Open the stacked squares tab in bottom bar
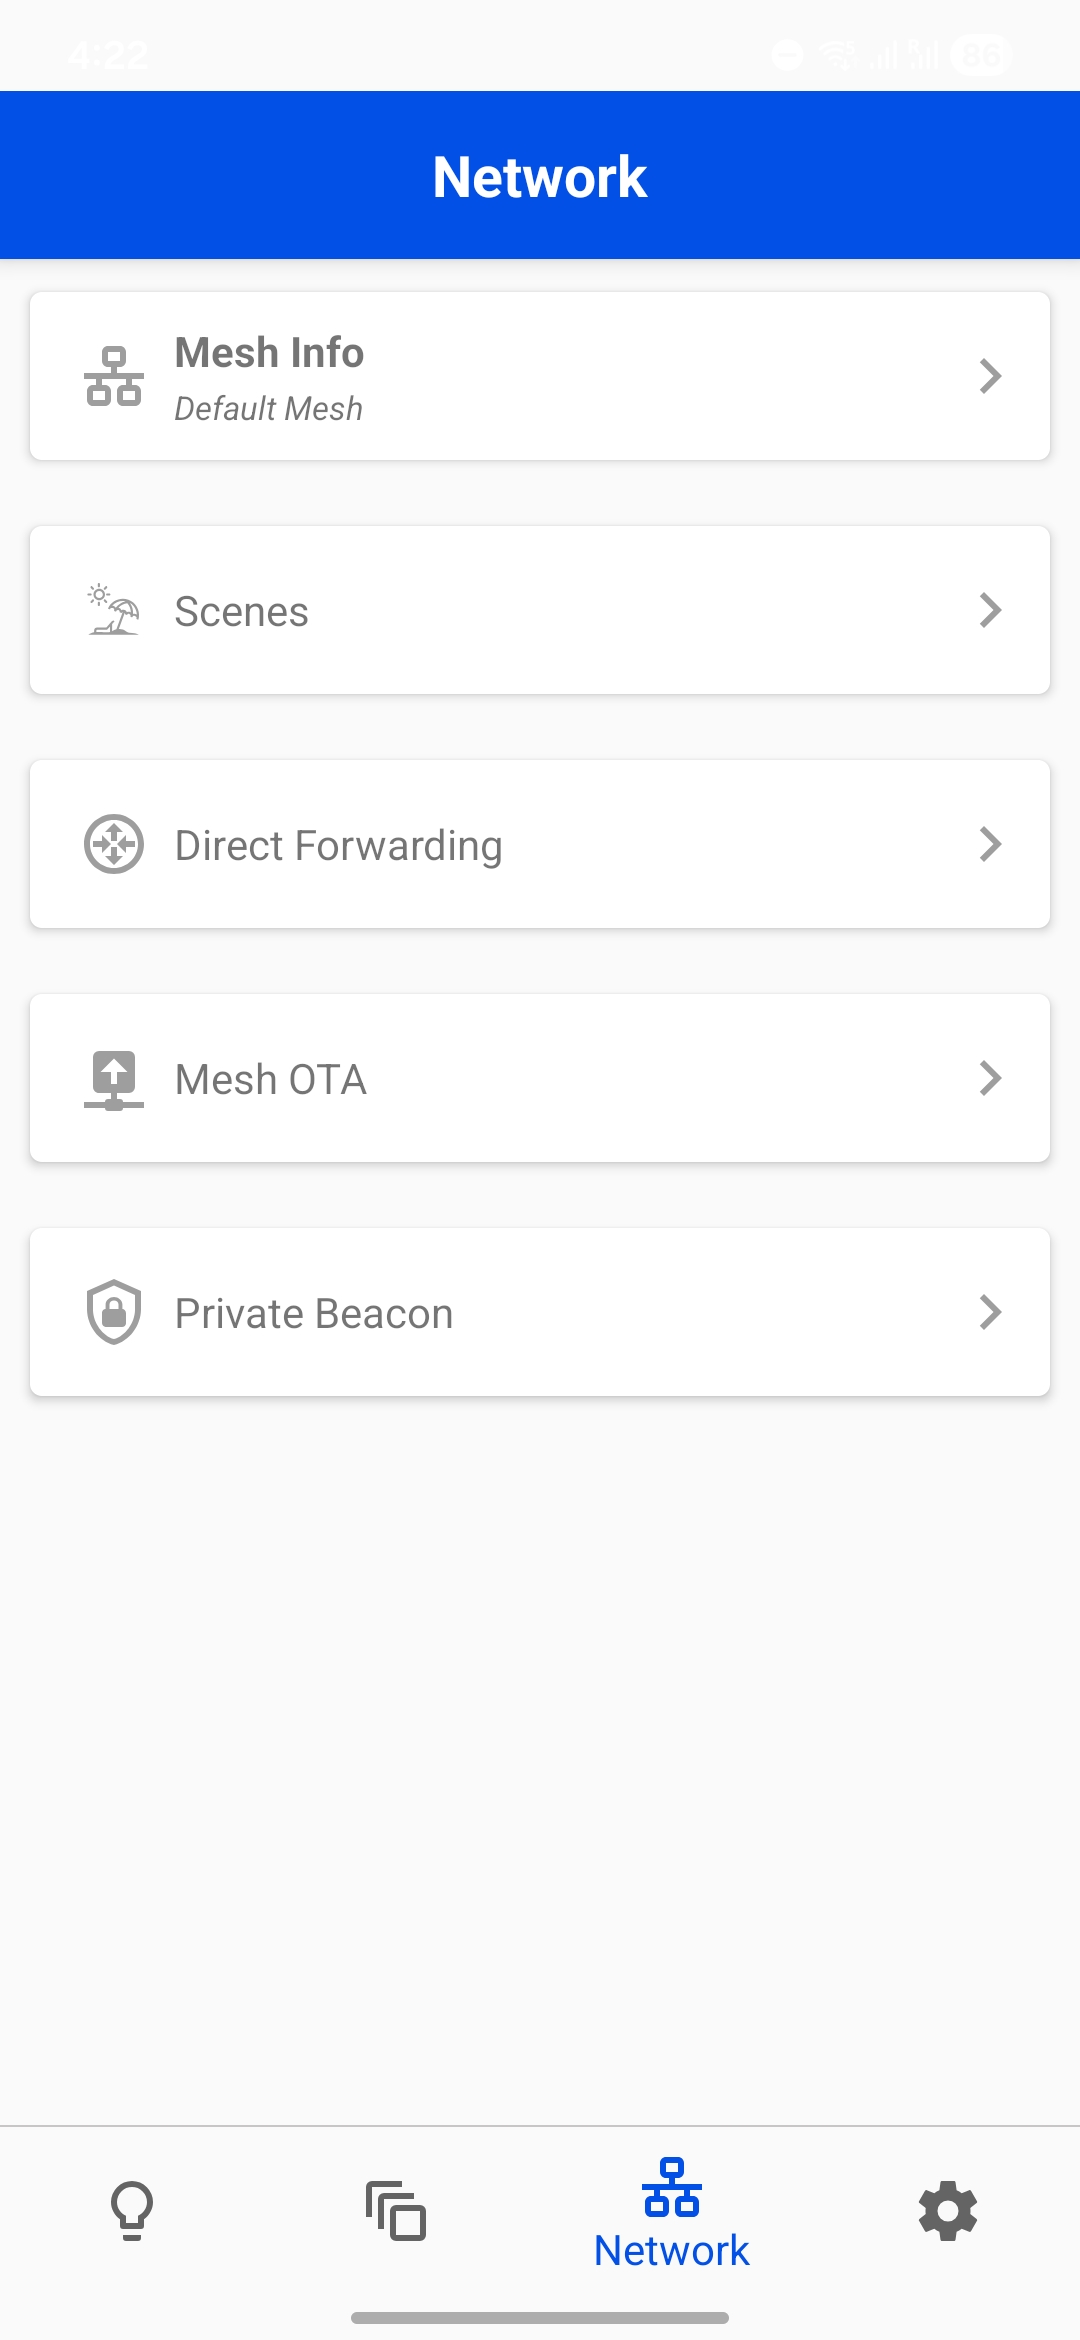Screen dimensions: 1080x2340 tap(396, 2210)
